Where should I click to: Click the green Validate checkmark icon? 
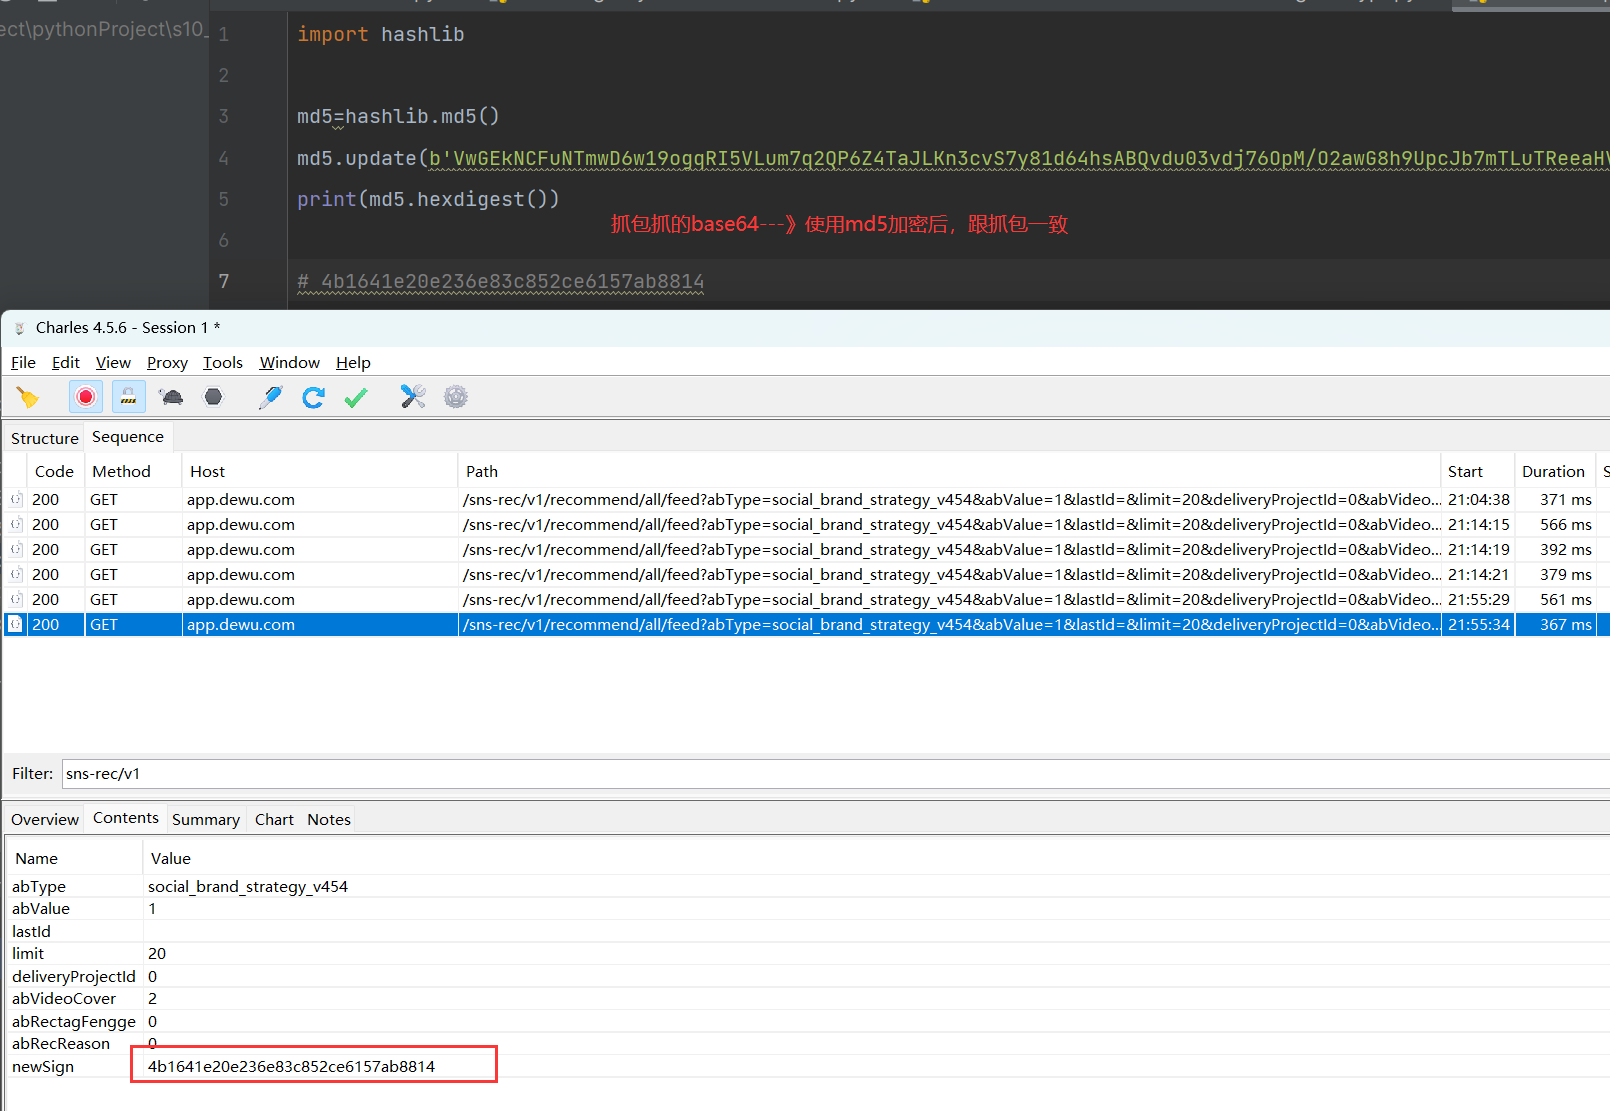[356, 398]
